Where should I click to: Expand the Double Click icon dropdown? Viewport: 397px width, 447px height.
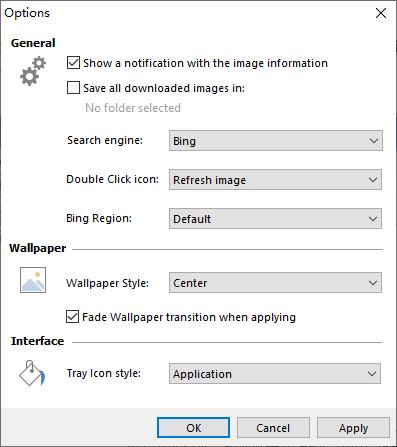275,180
